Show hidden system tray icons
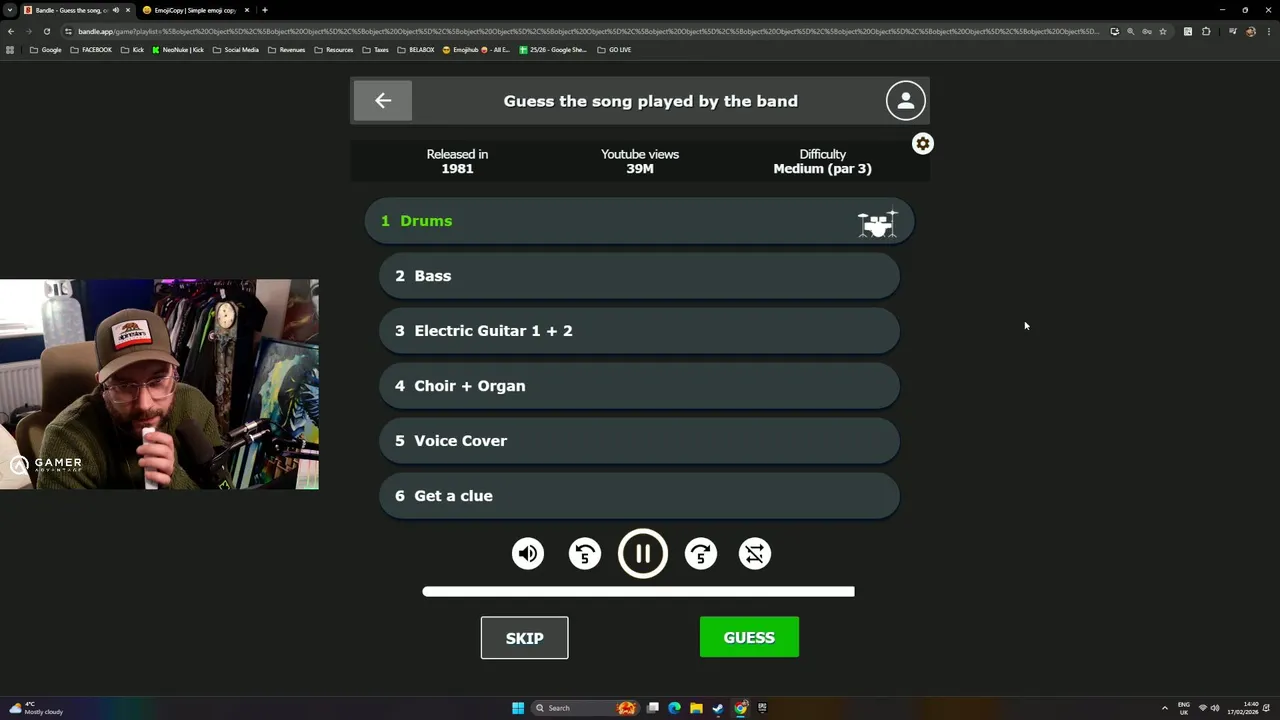 coord(1164,708)
